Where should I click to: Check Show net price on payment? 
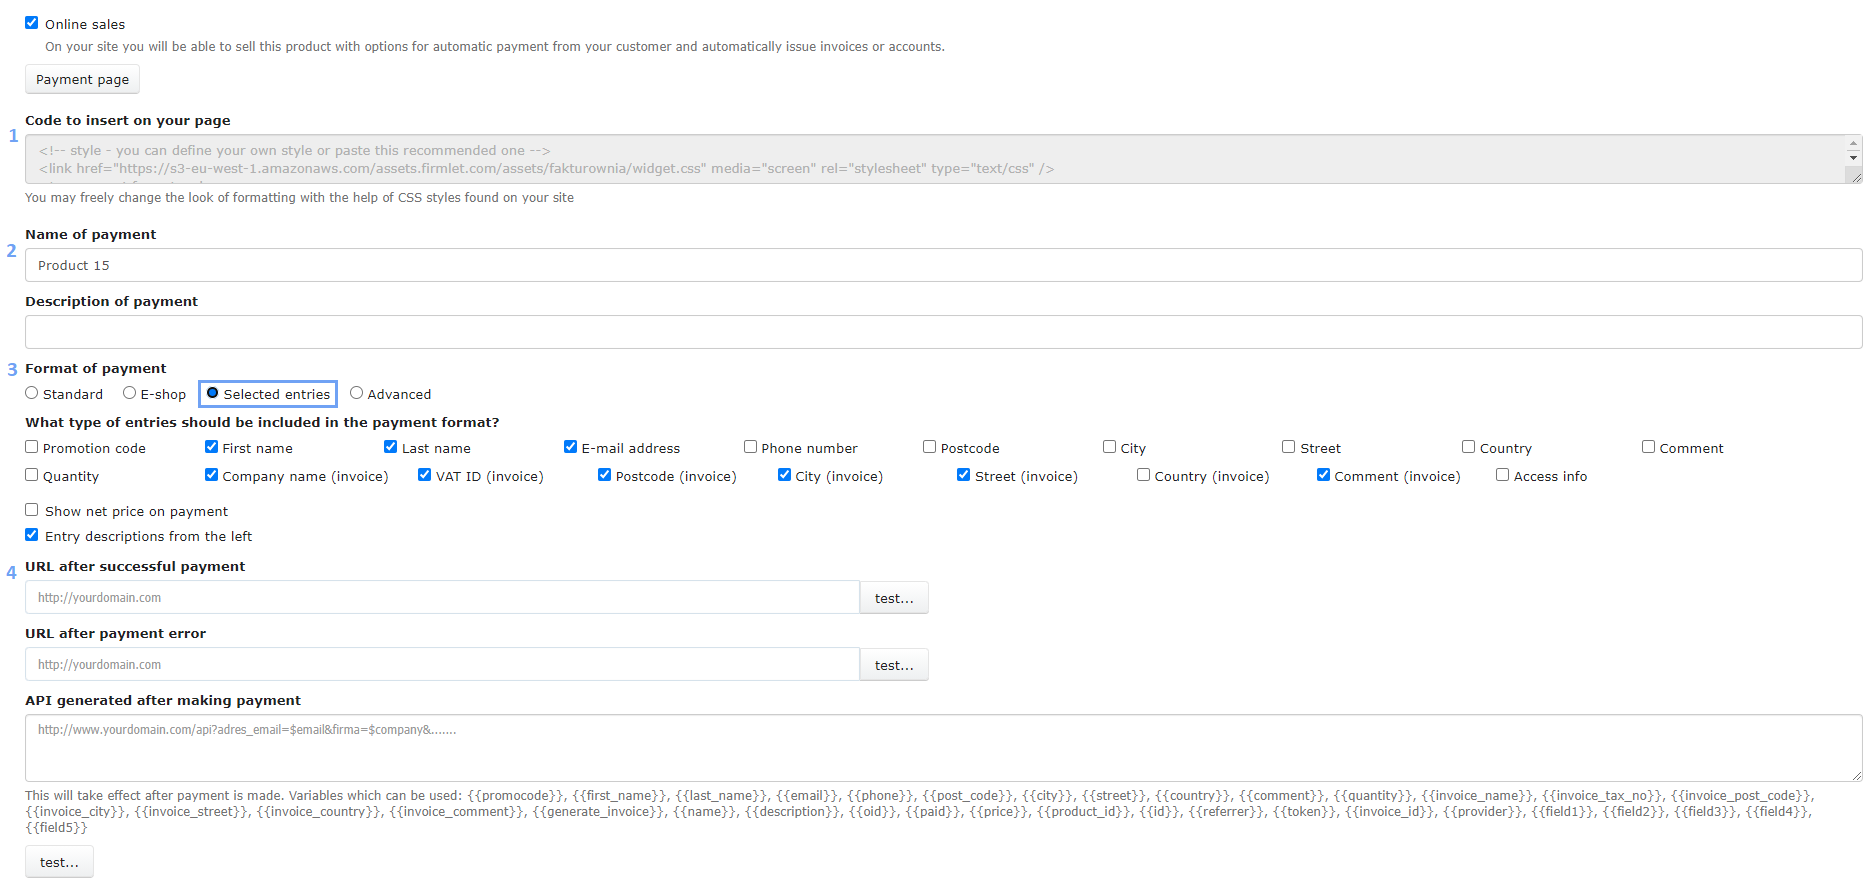[x=32, y=511]
